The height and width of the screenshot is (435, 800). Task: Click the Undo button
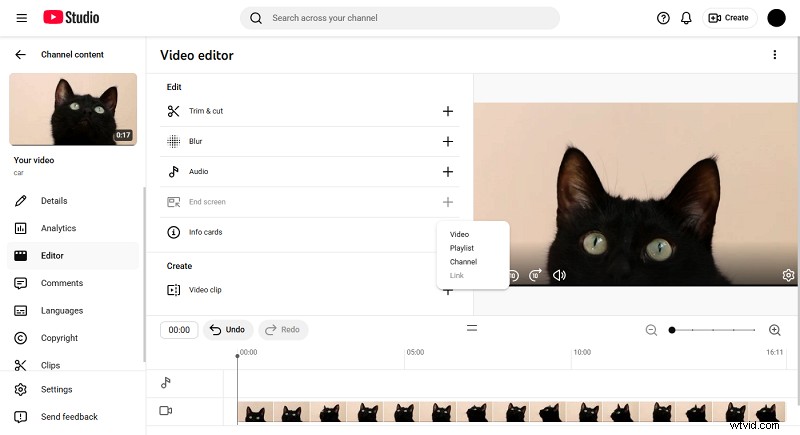228,330
